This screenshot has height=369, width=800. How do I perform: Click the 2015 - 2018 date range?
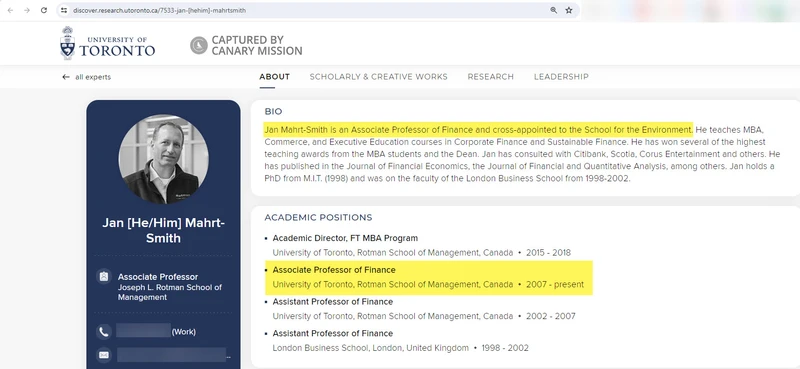pyautogui.click(x=548, y=253)
